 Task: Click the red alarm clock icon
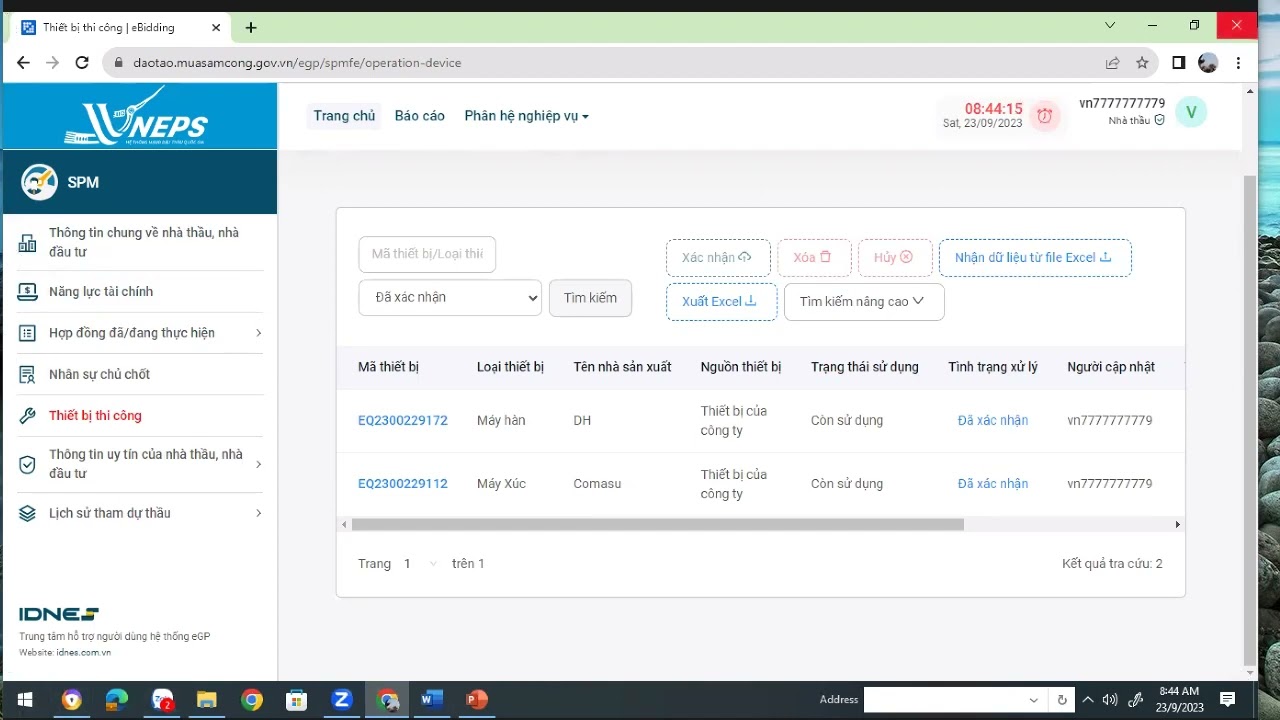1045,116
